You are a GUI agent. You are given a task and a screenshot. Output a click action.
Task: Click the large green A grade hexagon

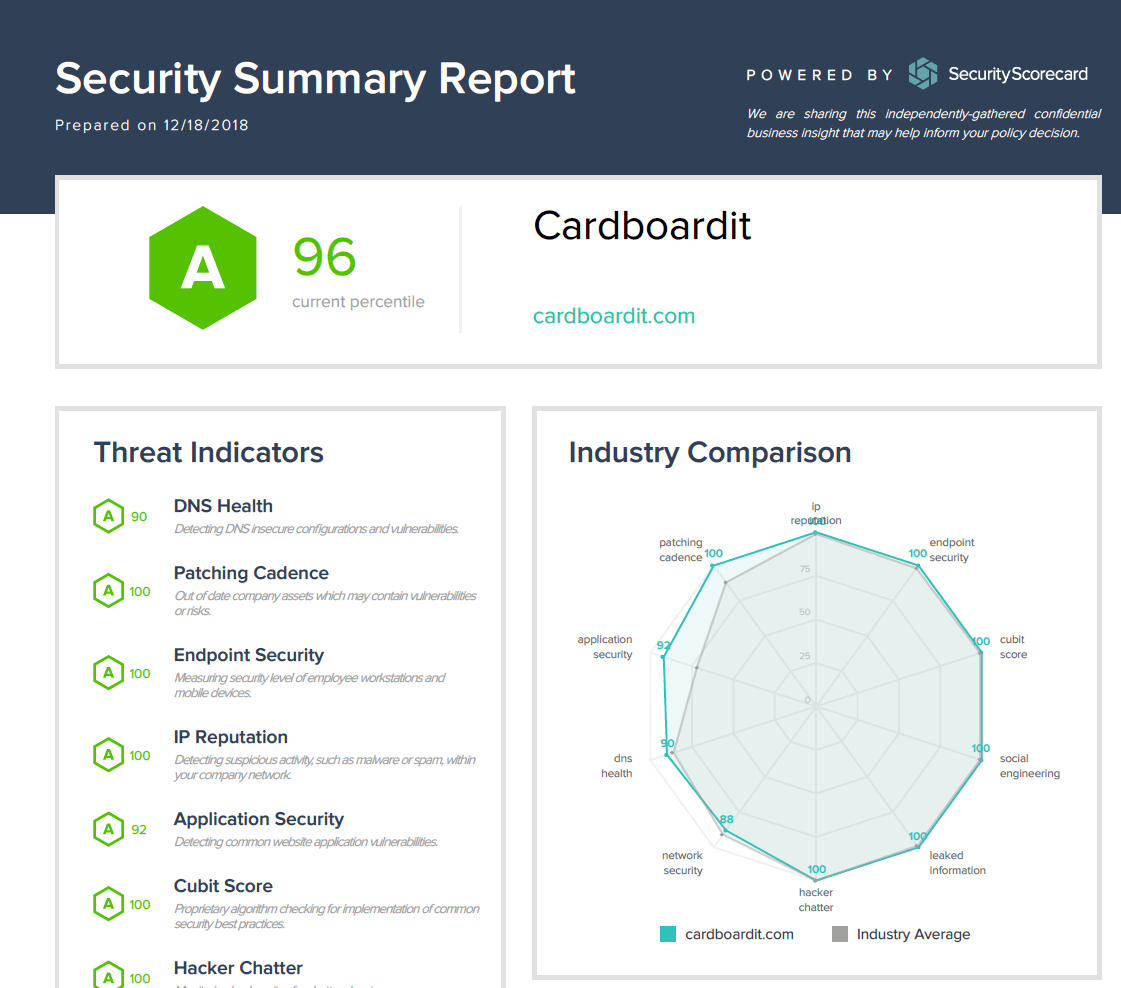(x=203, y=268)
